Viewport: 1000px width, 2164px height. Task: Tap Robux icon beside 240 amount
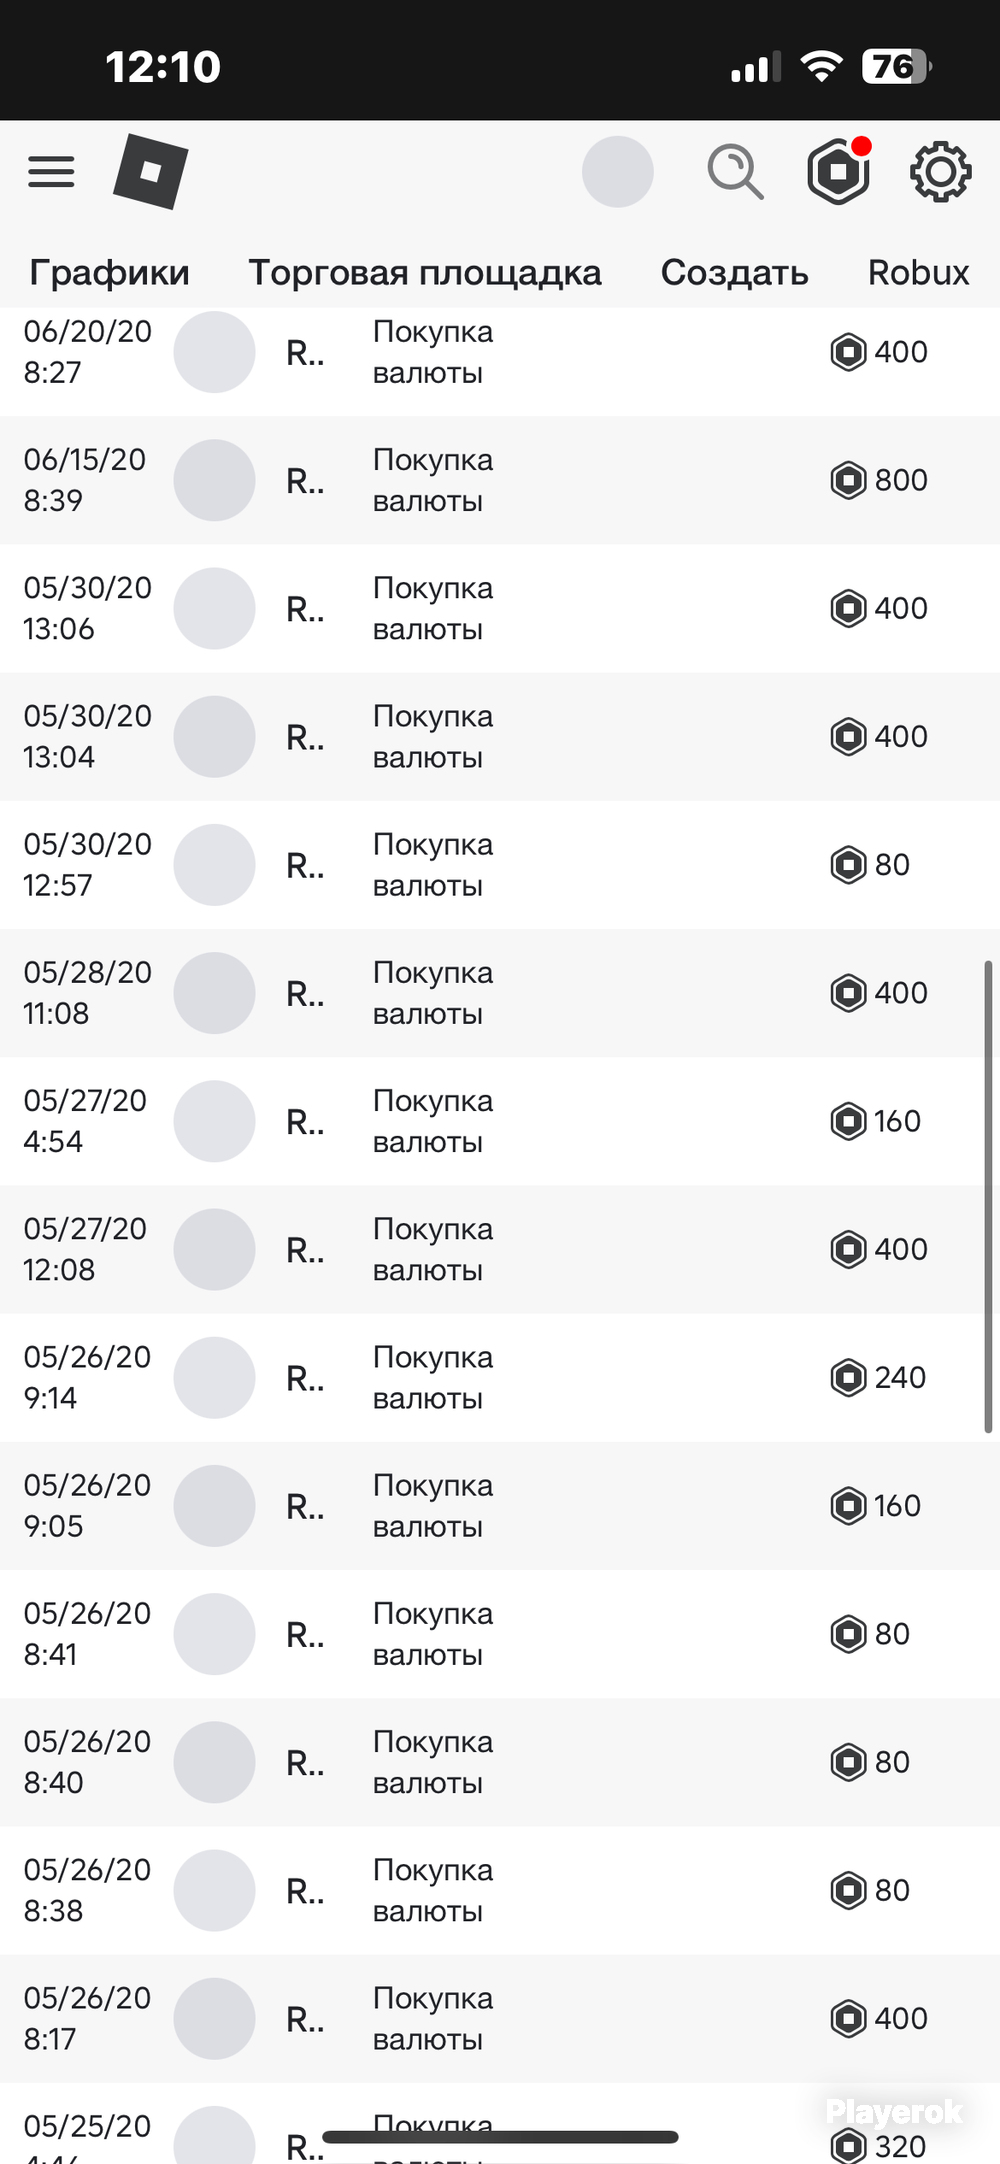pos(848,1377)
